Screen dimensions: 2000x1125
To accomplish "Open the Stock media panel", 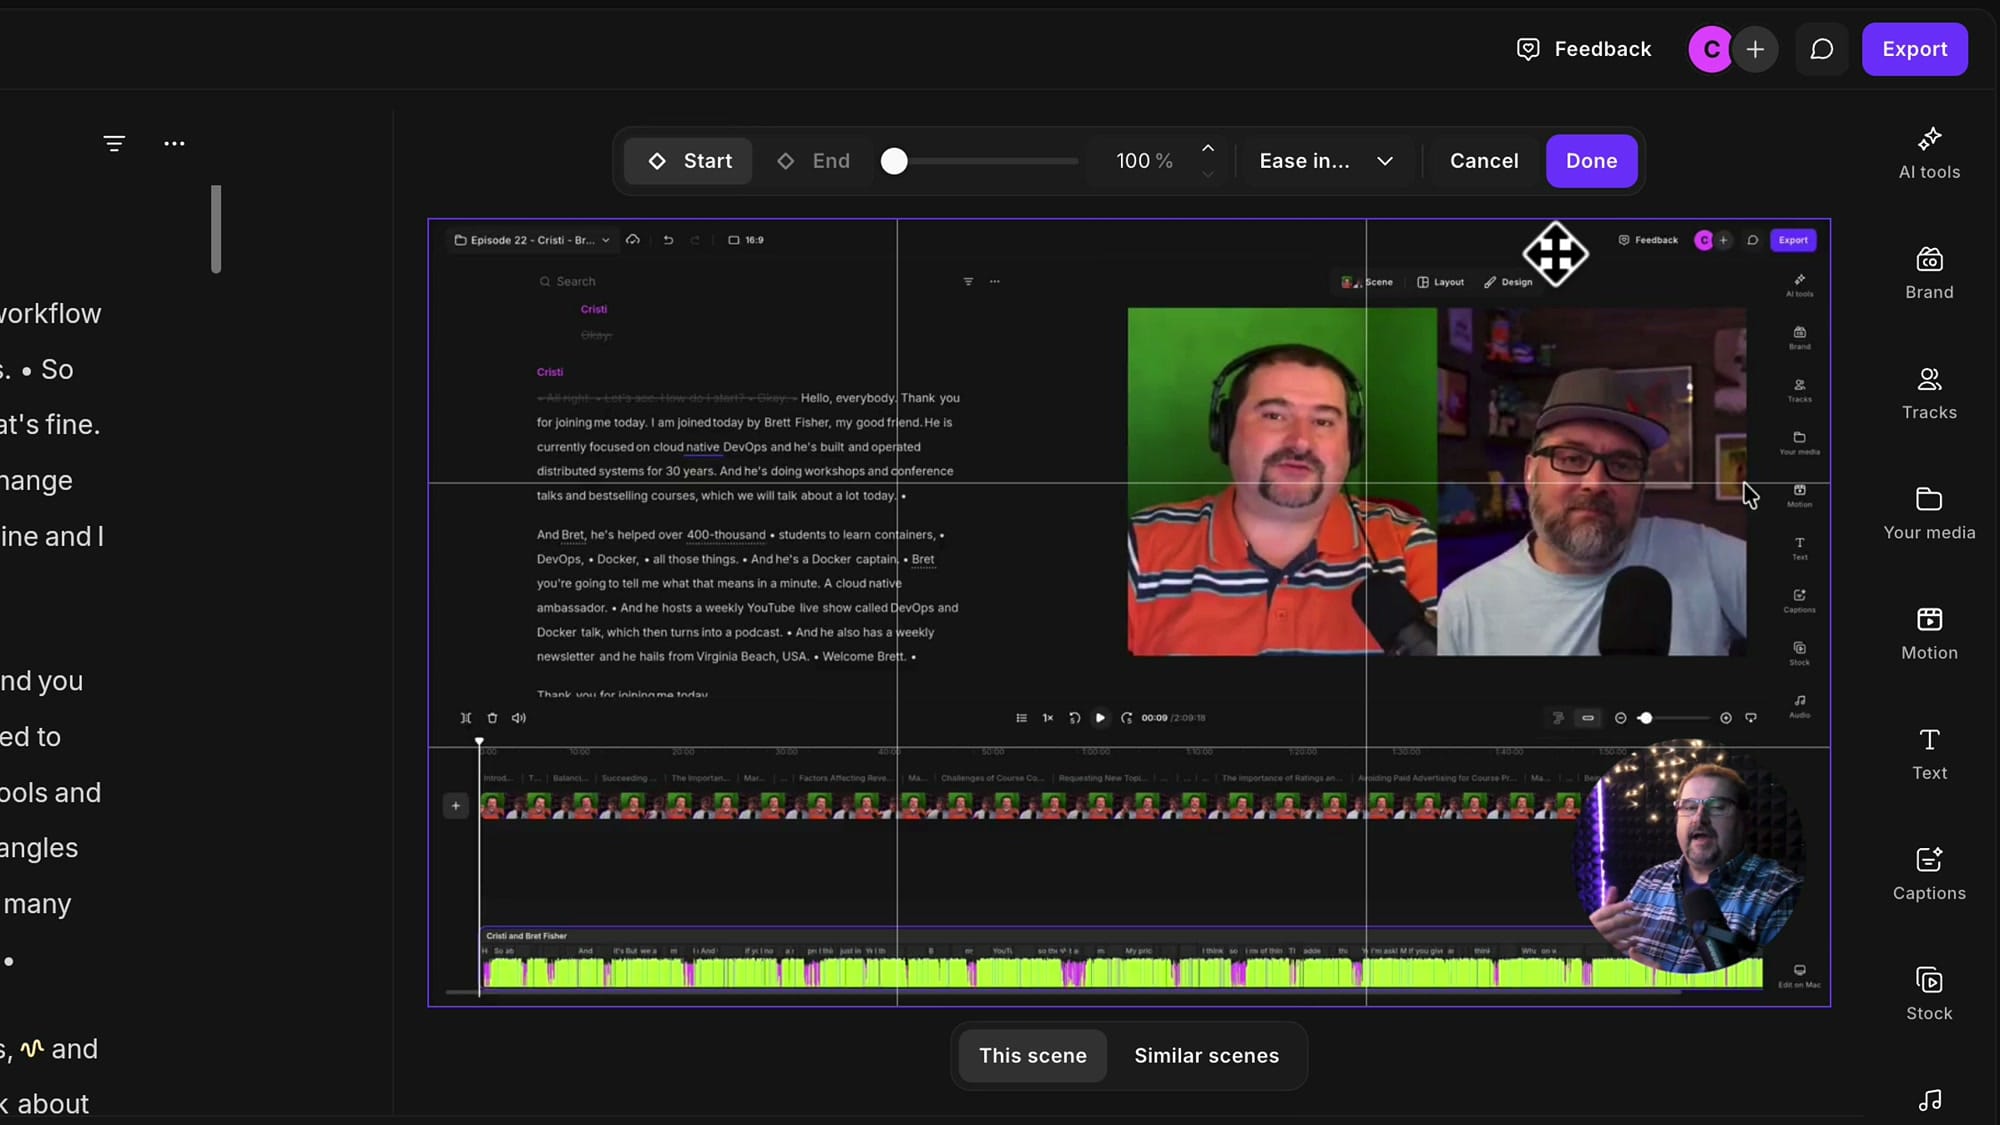I will [1929, 994].
